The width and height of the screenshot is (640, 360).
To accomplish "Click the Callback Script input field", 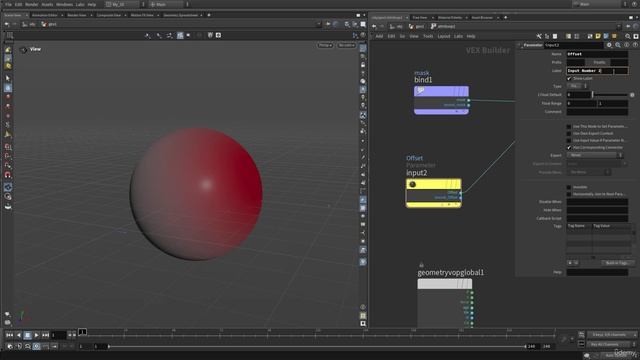I will point(597,218).
